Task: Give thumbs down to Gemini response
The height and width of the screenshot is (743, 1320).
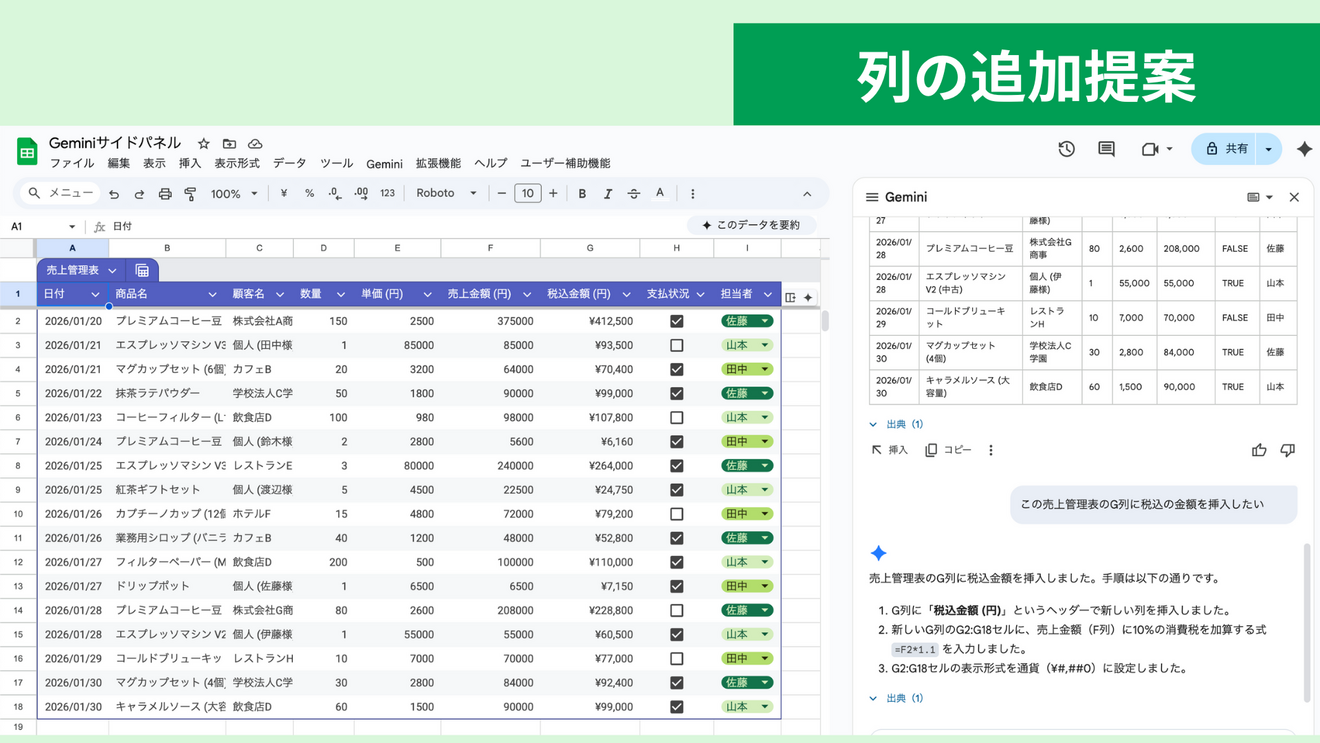Action: pos(1288,451)
